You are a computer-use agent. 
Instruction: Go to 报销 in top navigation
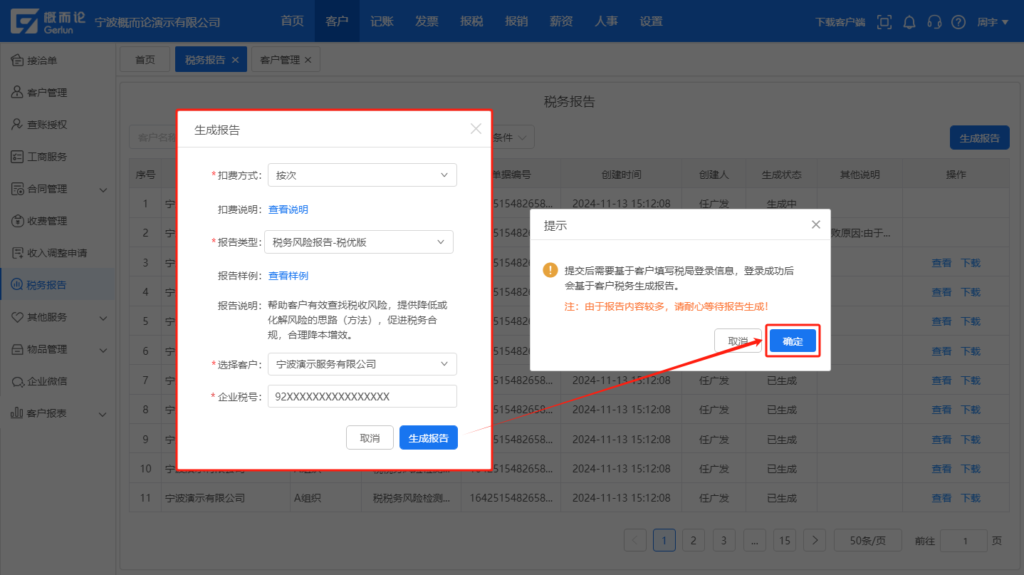click(516, 21)
